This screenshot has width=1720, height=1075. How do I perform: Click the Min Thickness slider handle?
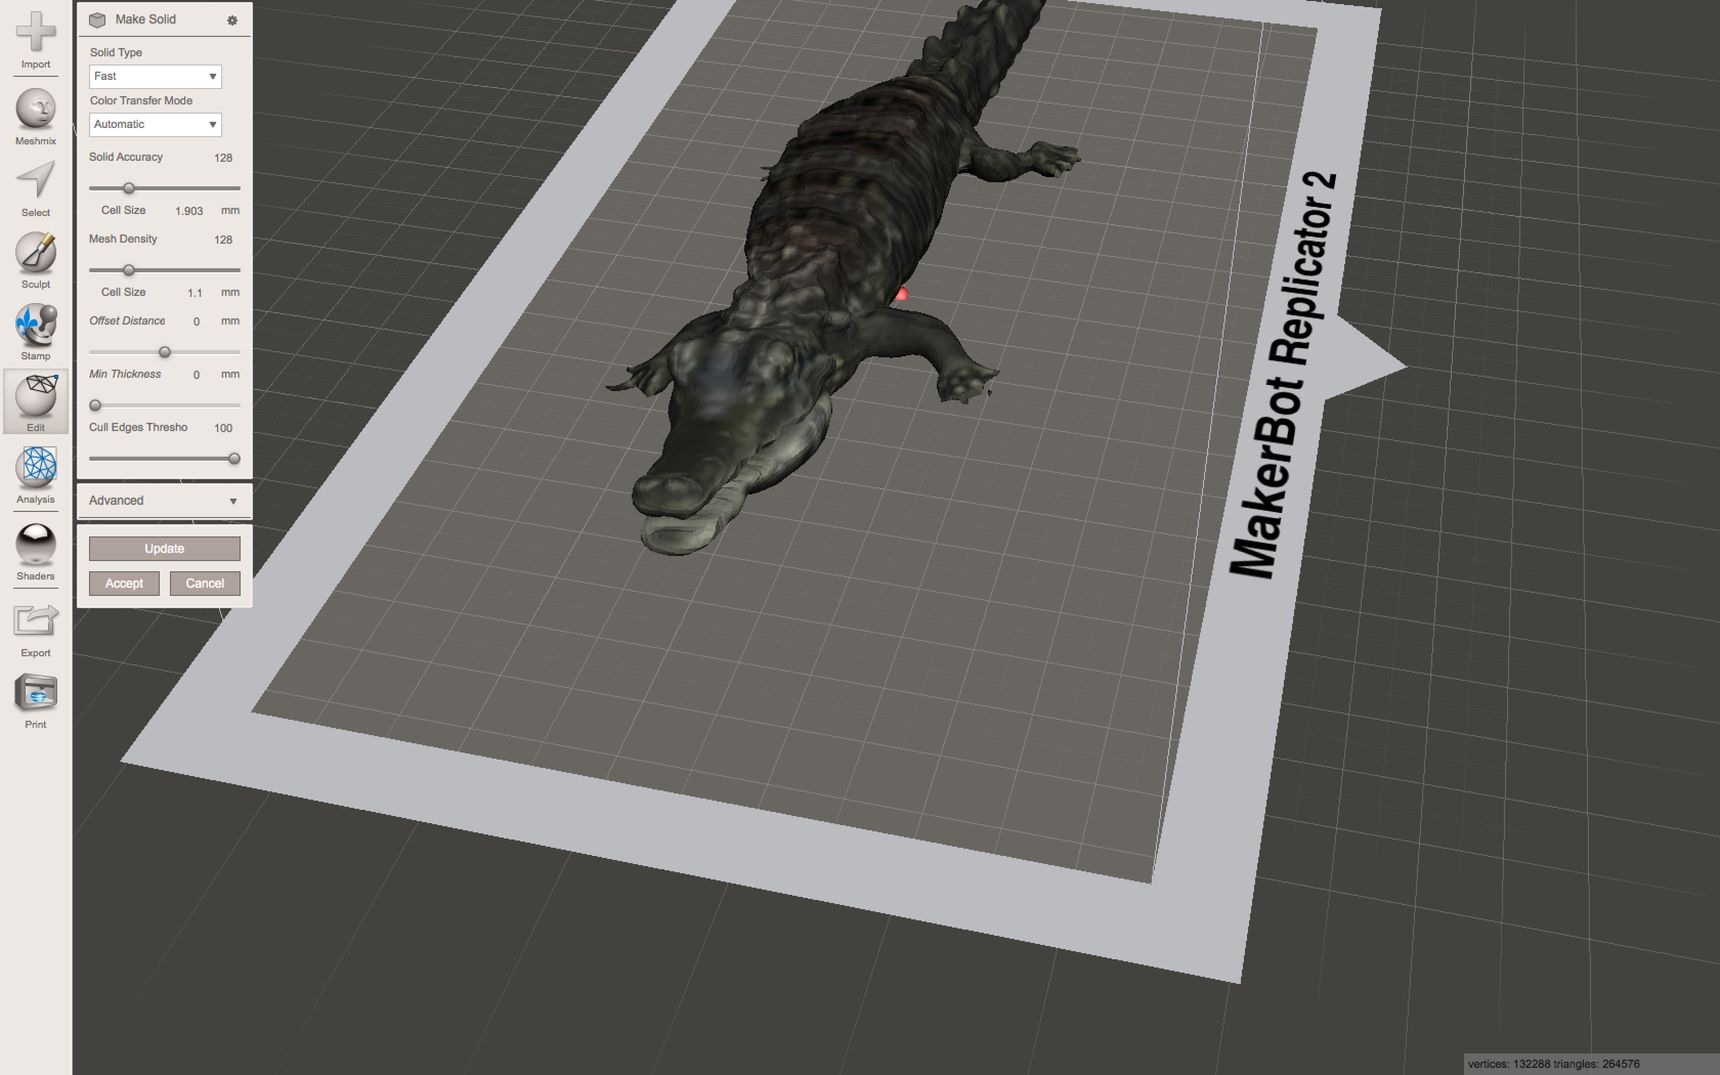point(95,405)
